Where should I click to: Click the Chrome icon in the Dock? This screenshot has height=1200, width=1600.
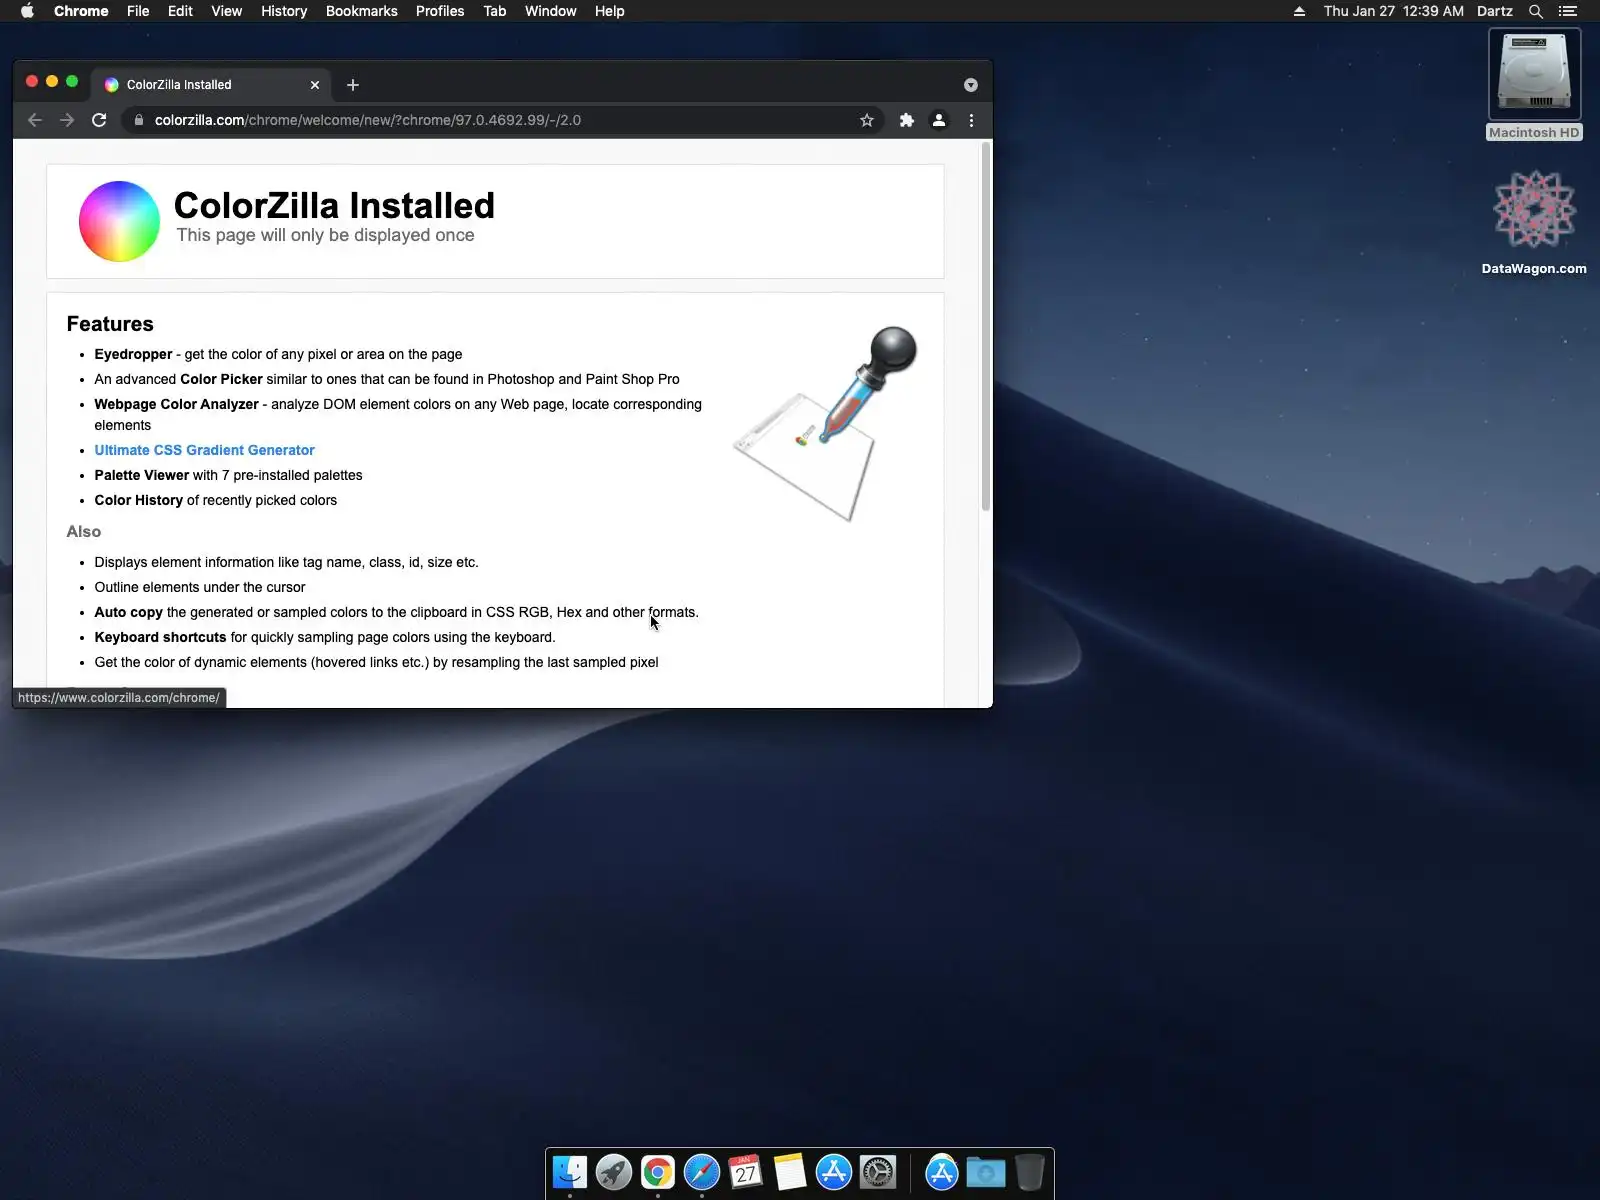[x=658, y=1172]
